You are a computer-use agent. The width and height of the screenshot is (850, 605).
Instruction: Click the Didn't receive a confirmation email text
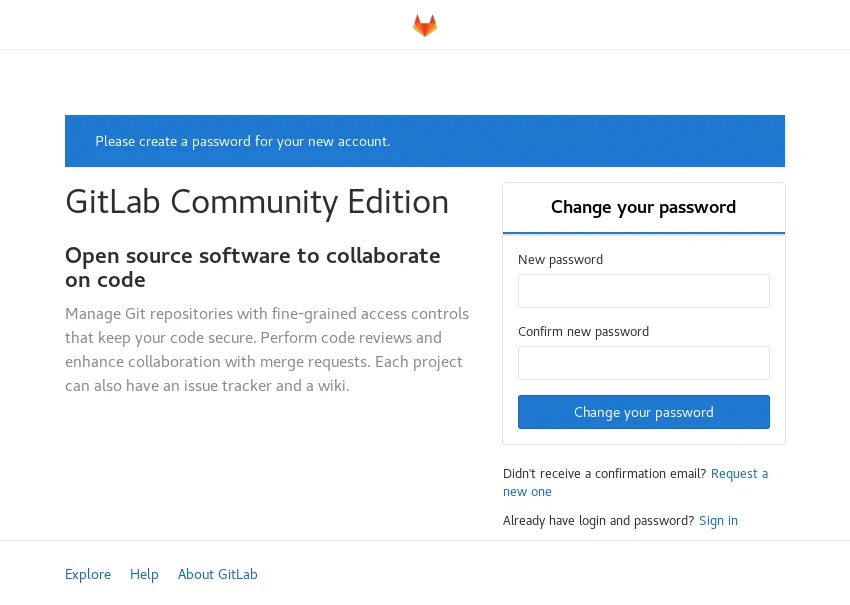coord(604,474)
